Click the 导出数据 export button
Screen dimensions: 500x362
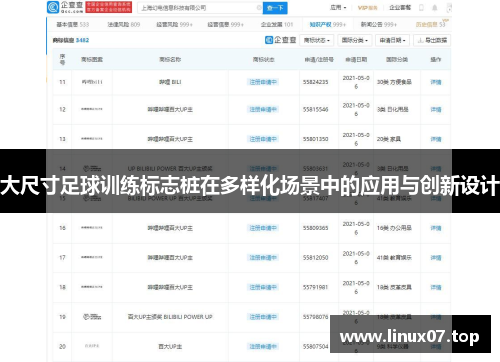[x=432, y=40]
